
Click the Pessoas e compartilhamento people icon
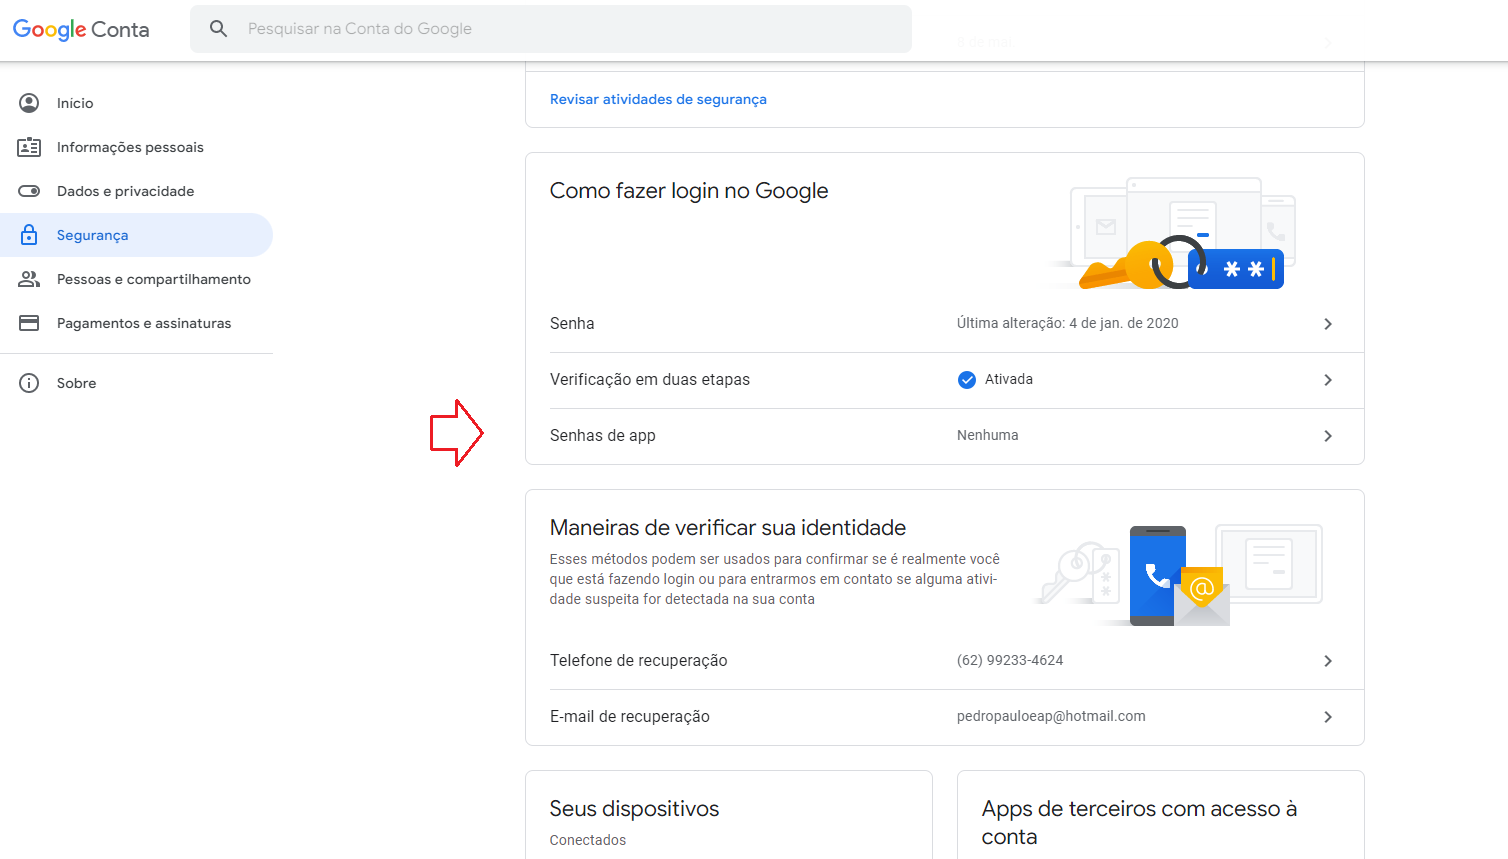click(29, 279)
